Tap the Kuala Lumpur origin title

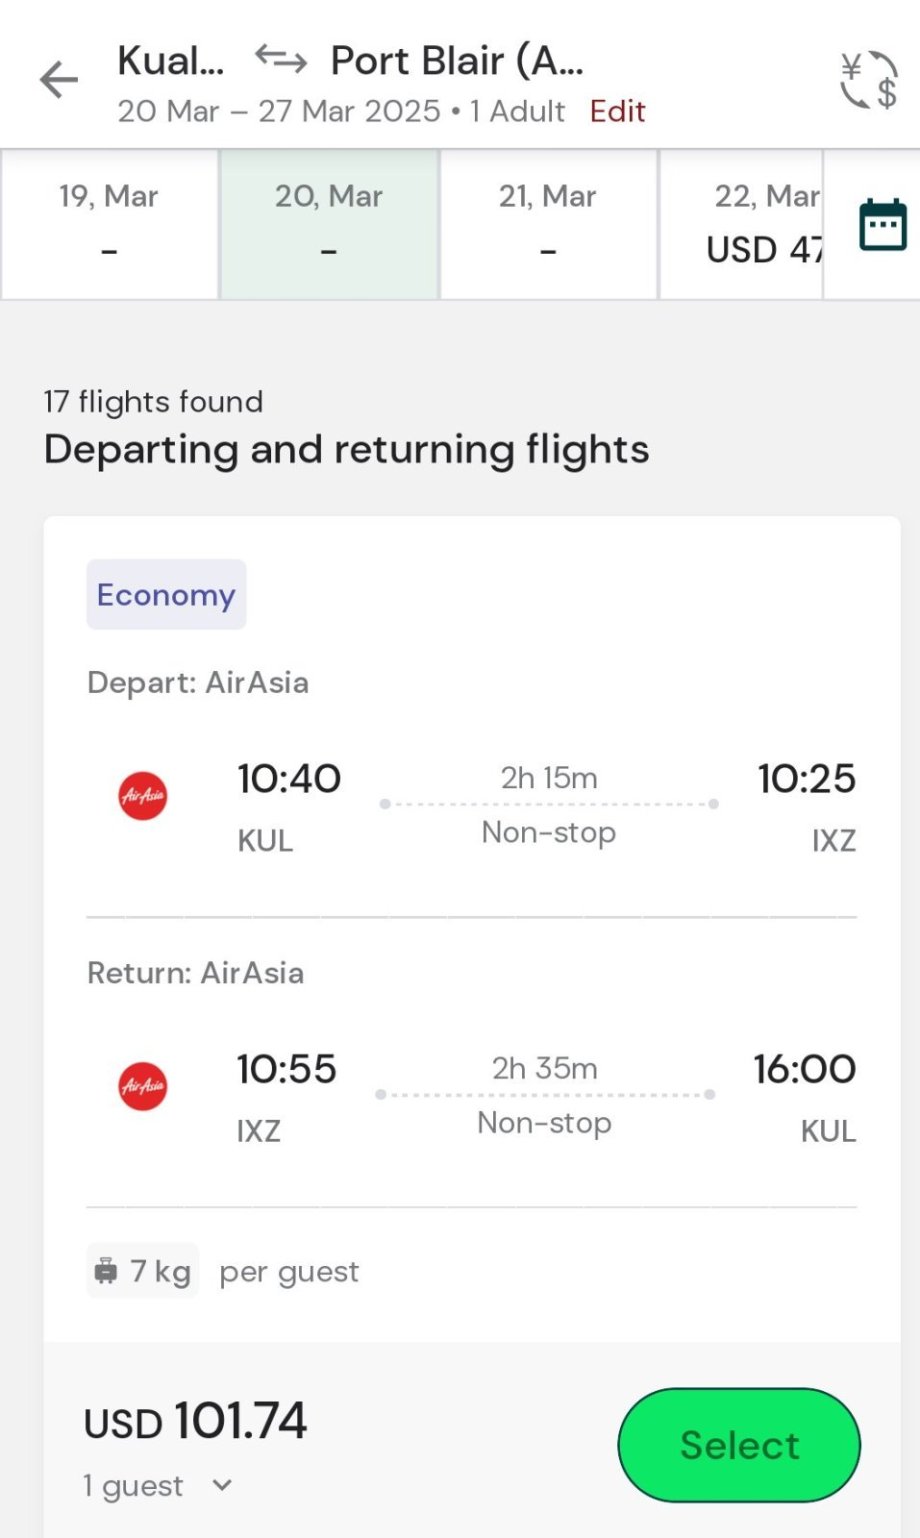click(x=170, y=61)
